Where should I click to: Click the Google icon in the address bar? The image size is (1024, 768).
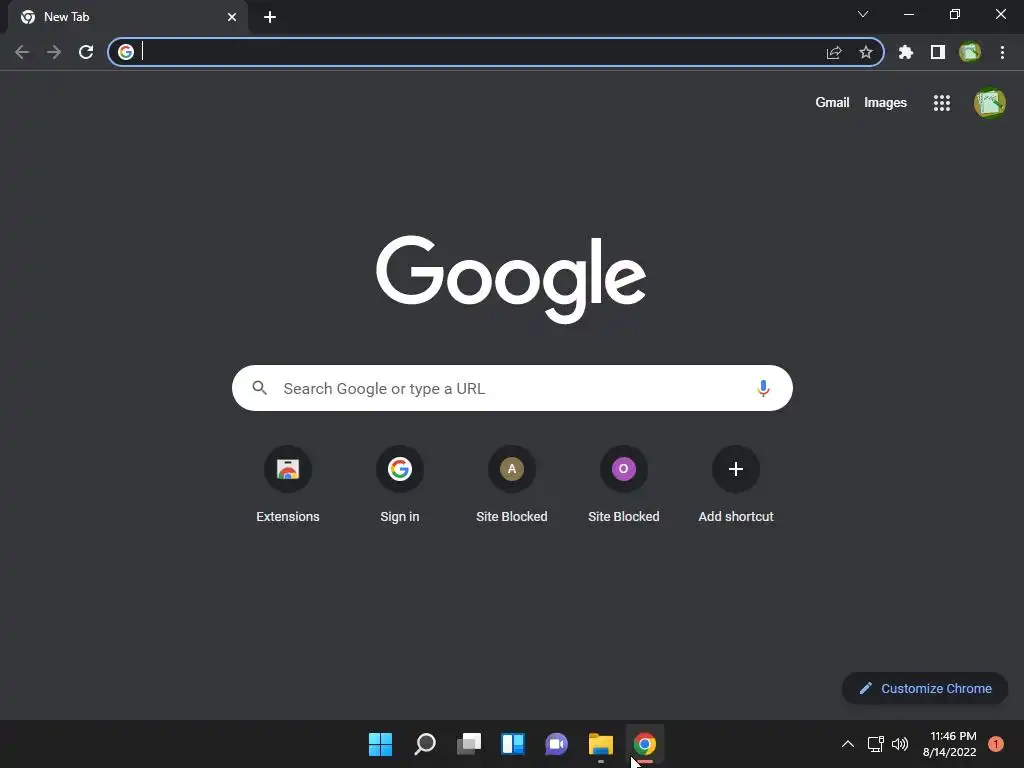[126, 52]
